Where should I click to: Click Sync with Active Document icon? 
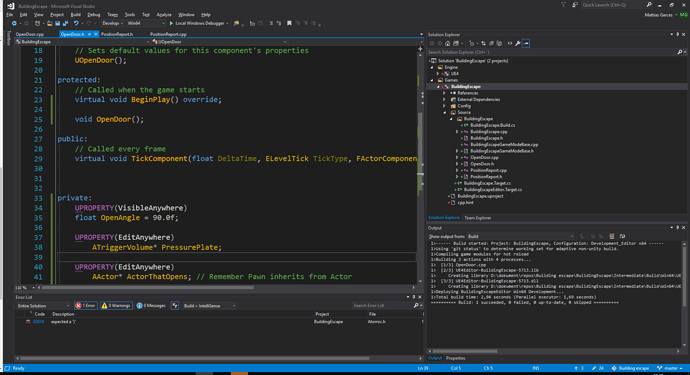483,44
